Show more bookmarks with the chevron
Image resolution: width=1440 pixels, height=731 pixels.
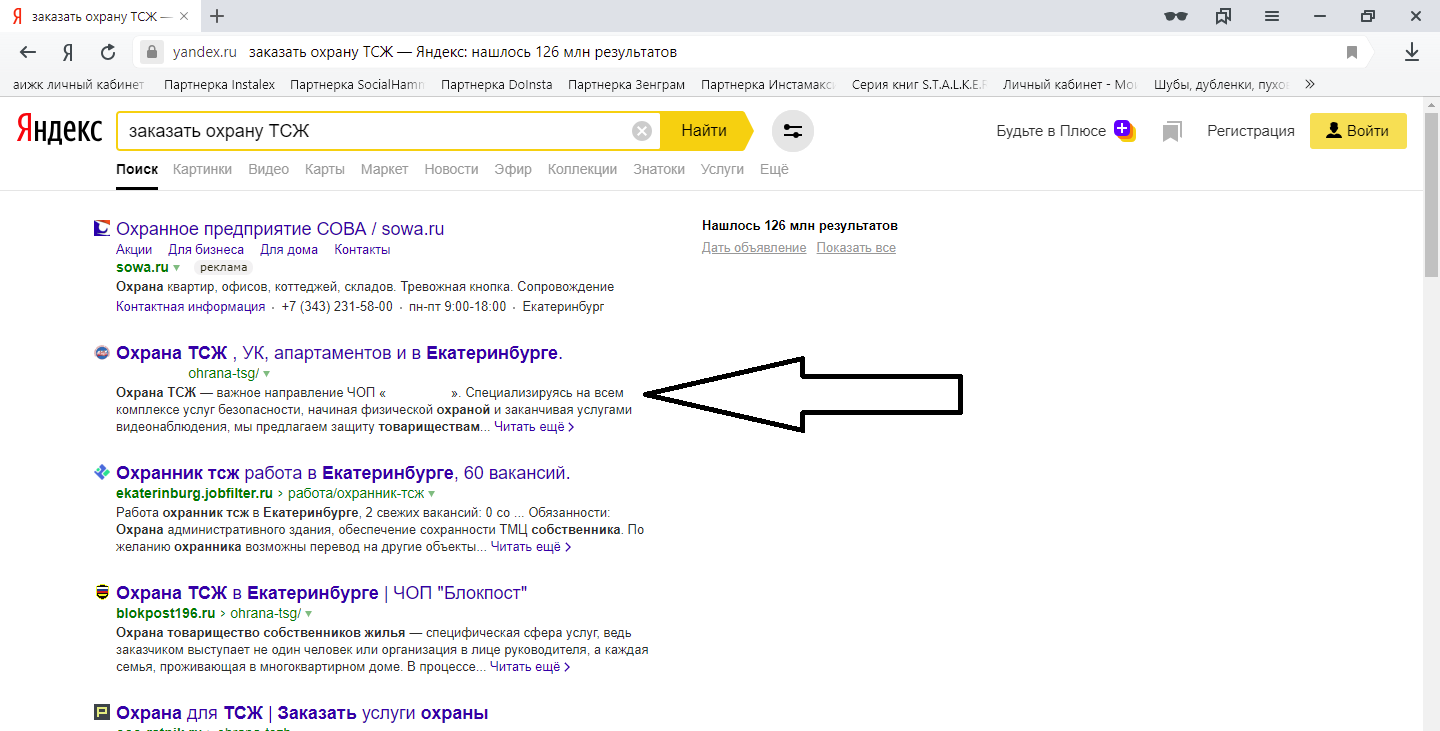click(1310, 84)
